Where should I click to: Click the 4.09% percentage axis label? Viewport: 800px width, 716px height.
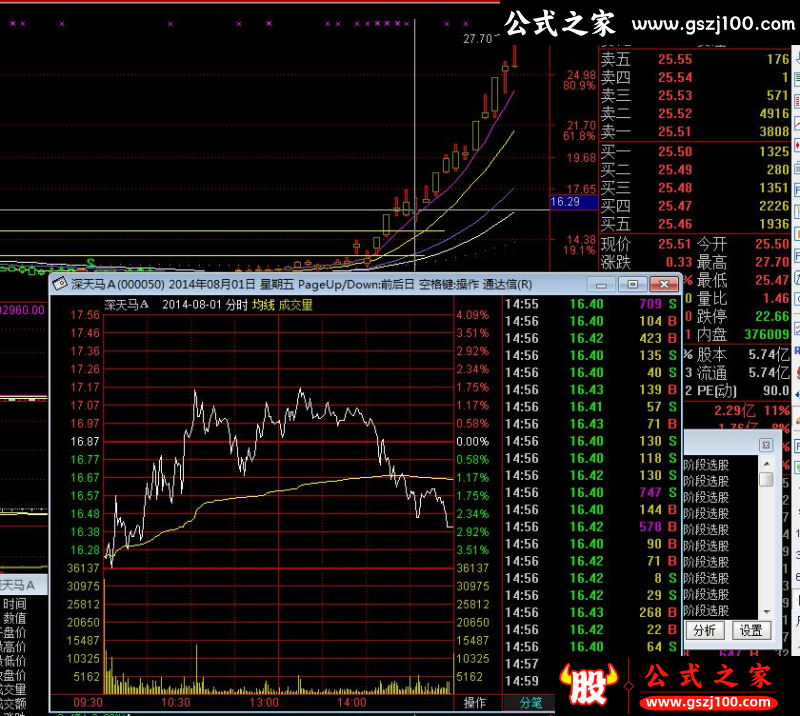coord(472,315)
